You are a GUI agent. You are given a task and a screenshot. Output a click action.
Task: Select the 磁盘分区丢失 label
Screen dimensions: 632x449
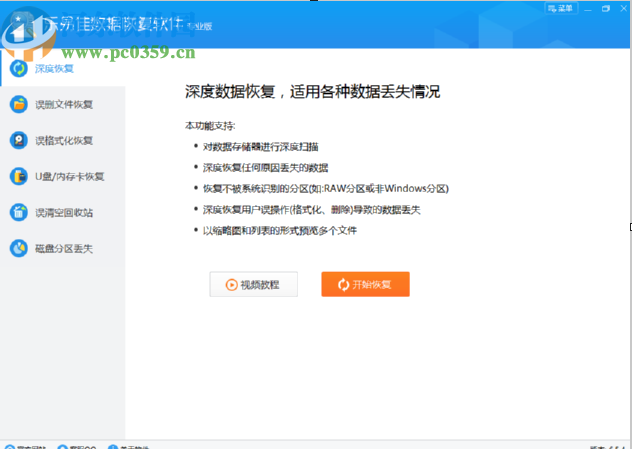(x=64, y=249)
